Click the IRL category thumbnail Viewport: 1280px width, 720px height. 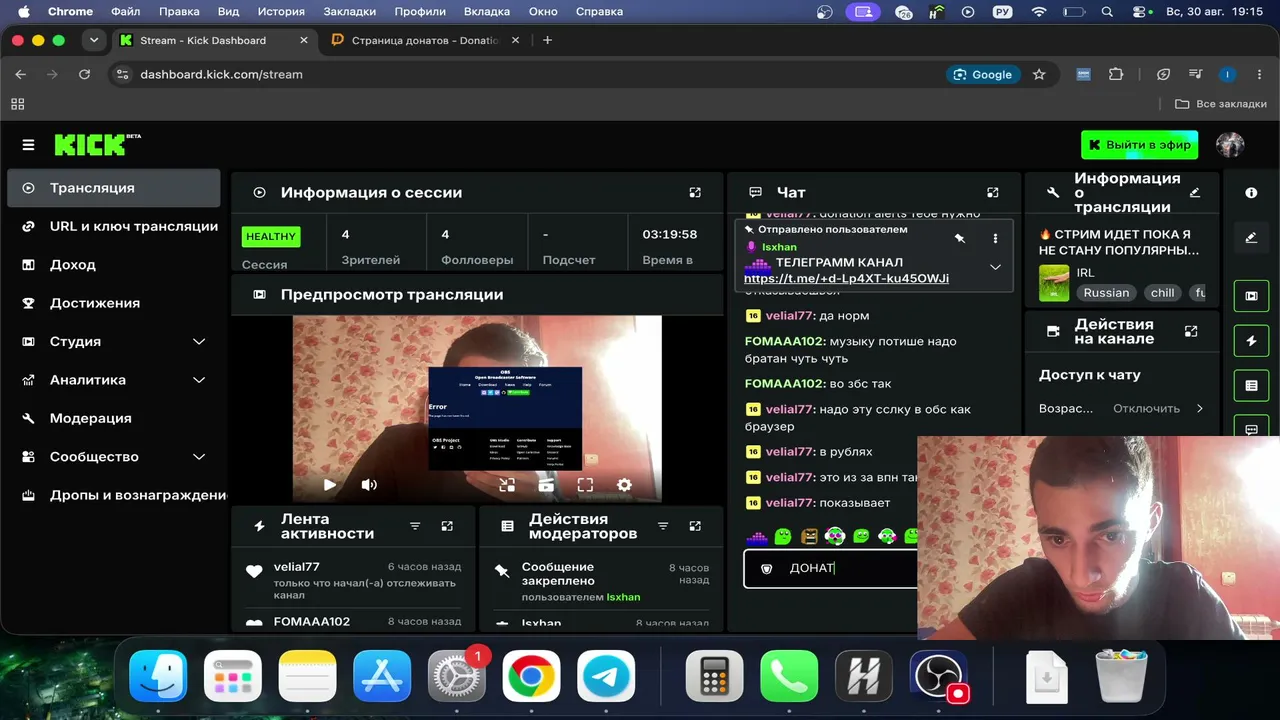(1054, 283)
